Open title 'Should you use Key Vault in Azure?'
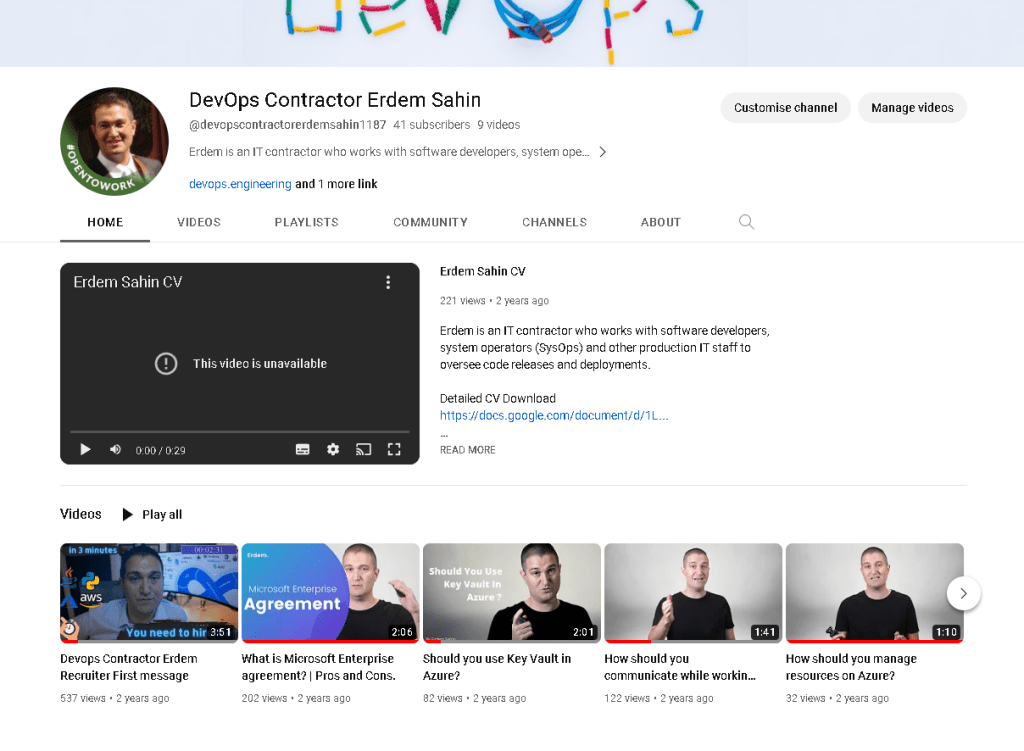Screen dimensions: 1024x751 497,667
